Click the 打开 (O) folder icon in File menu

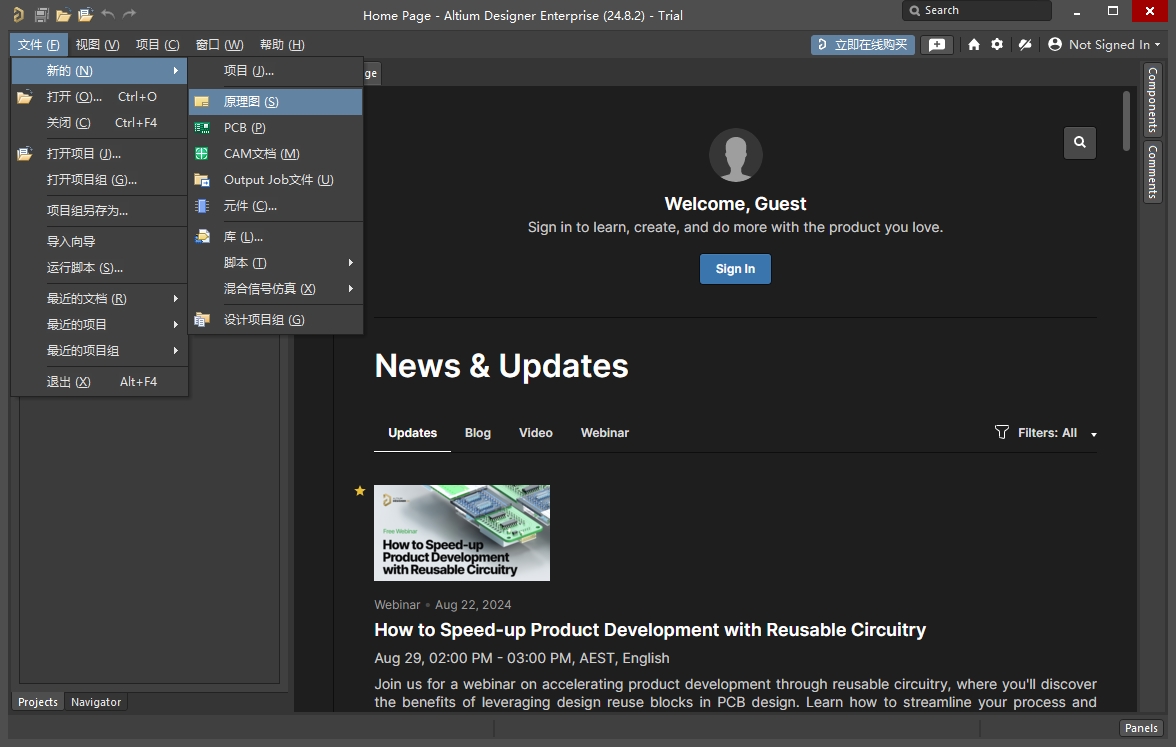click(x=25, y=97)
